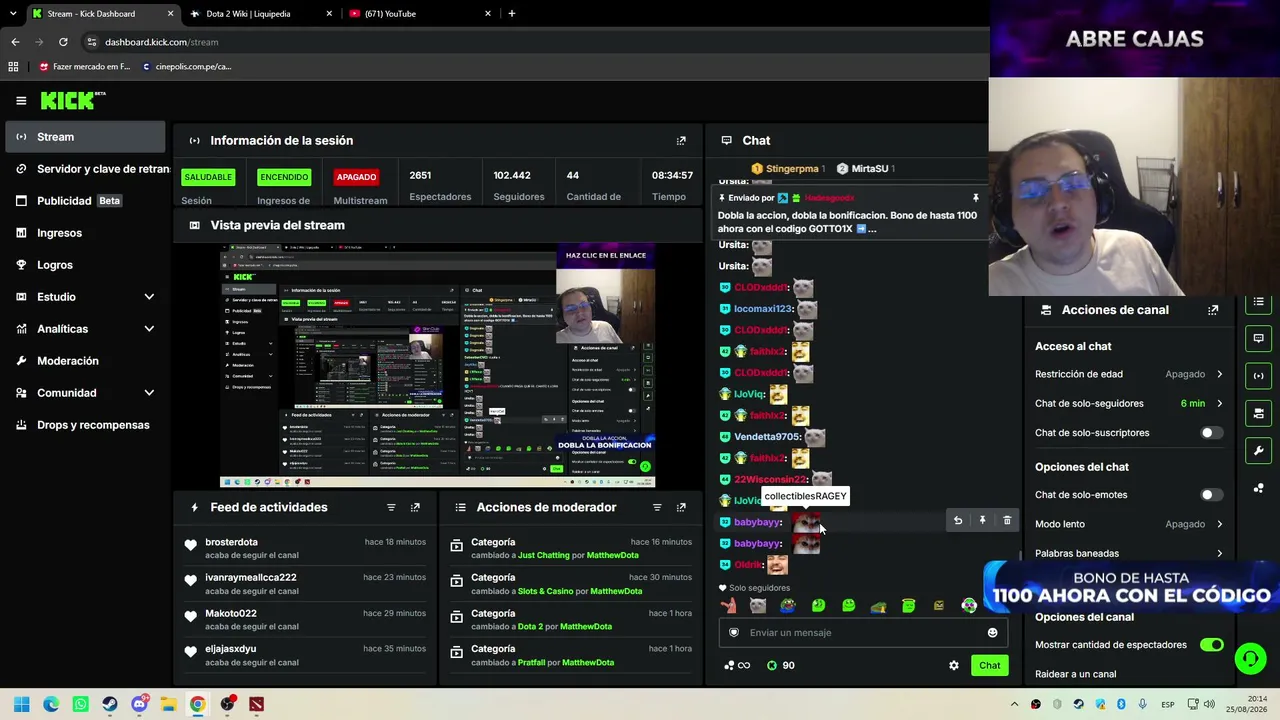This screenshot has height=720, width=1280.
Task: Show hidden system tray icons
Action: pos(1014,704)
